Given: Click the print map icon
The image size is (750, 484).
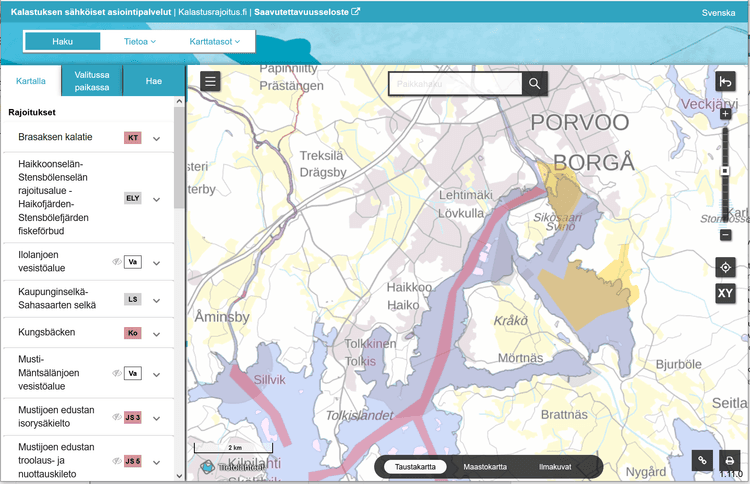Looking at the screenshot, I should (728, 460).
